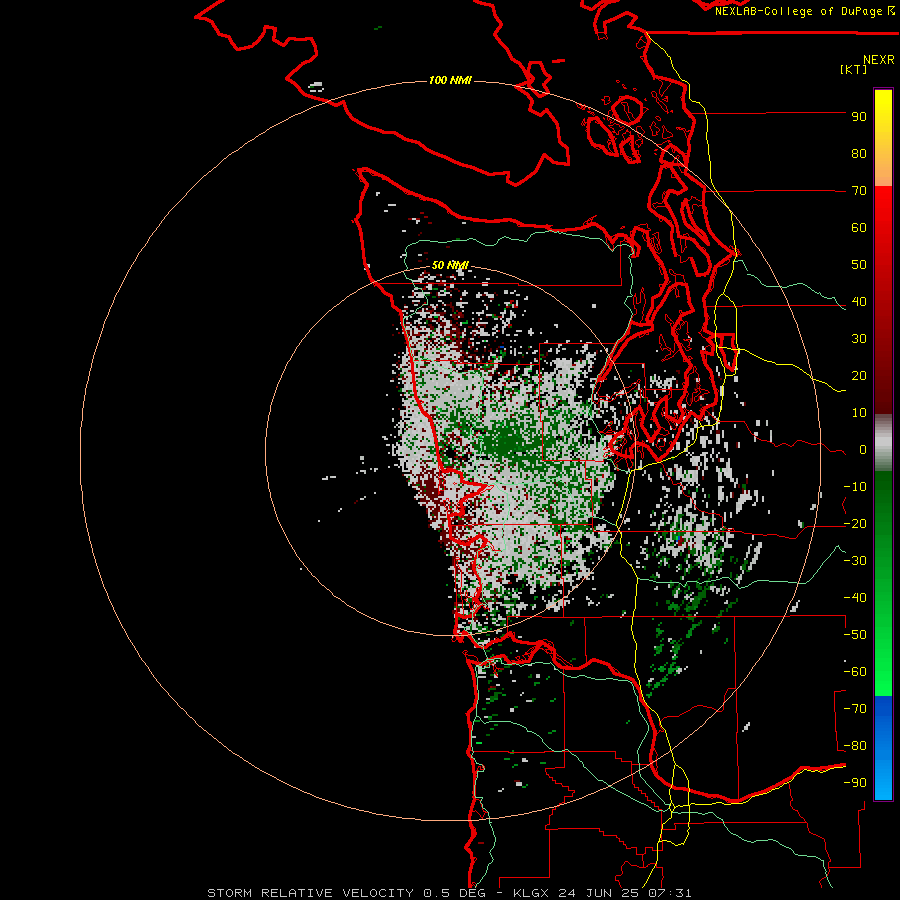The width and height of the screenshot is (900, 900).
Task: Click the "60" value on velocity scale
Action: point(859,227)
